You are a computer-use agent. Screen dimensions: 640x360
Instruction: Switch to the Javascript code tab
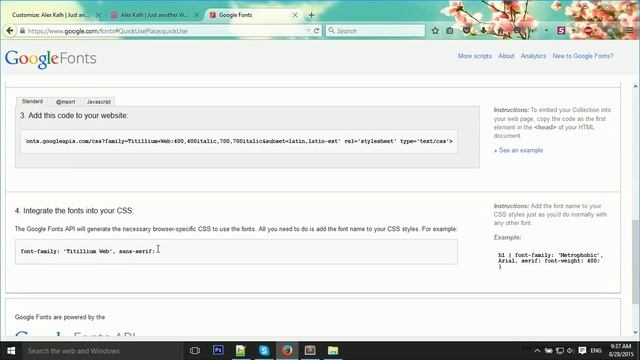pyautogui.click(x=98, y=102)
